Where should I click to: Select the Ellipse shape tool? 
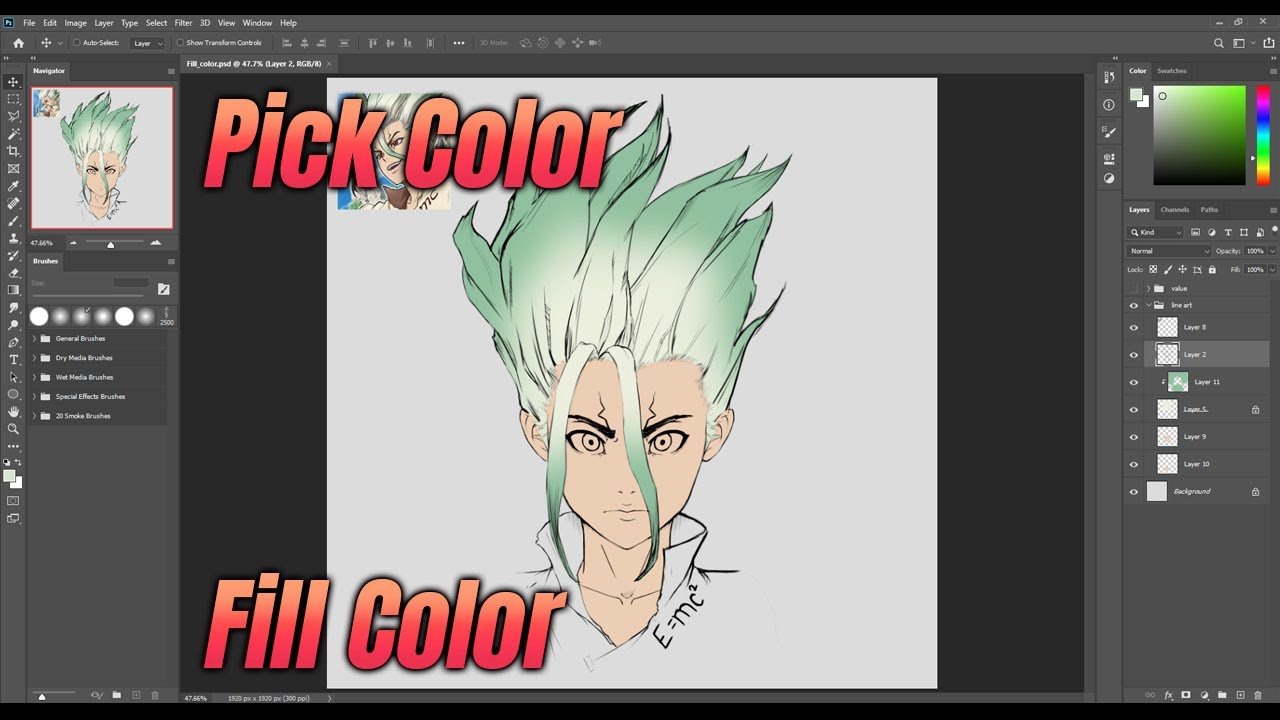pyautogui.click(x=13, y=394)
